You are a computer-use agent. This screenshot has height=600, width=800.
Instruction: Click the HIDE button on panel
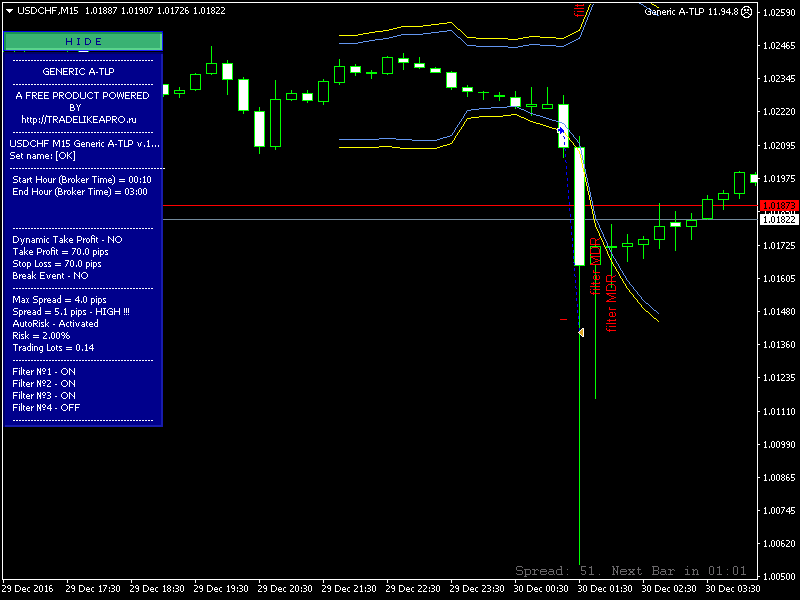coord(83,41)
